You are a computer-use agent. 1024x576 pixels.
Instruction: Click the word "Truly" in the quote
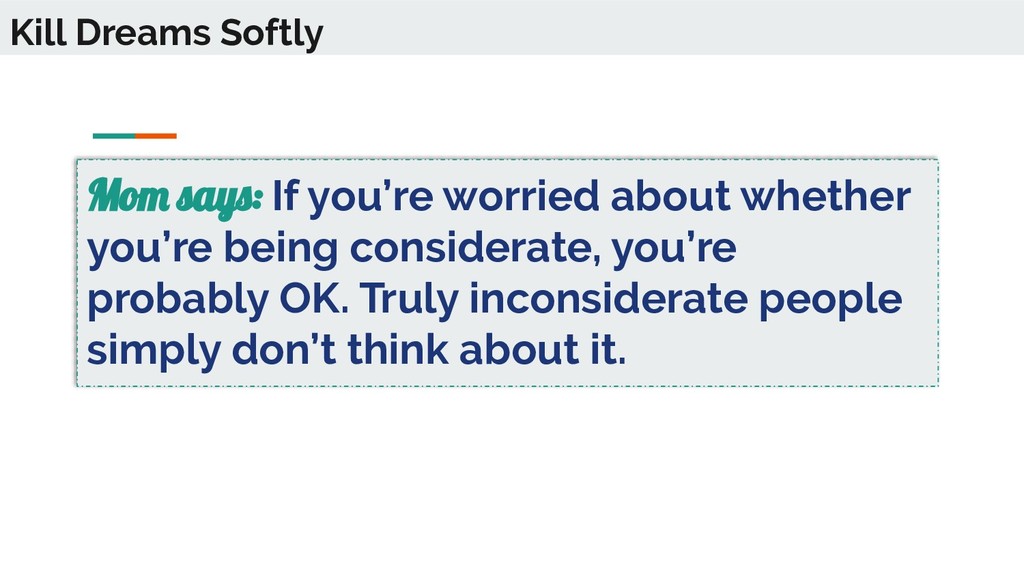click(x=409, y=300)
